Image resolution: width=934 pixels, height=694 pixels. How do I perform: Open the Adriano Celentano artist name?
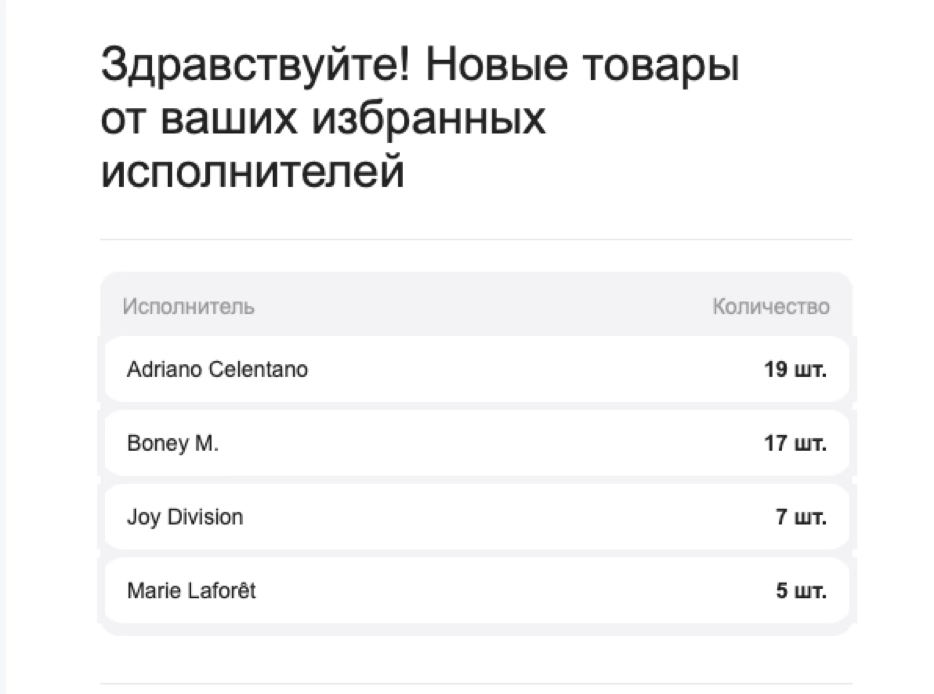tap(217, 369)
